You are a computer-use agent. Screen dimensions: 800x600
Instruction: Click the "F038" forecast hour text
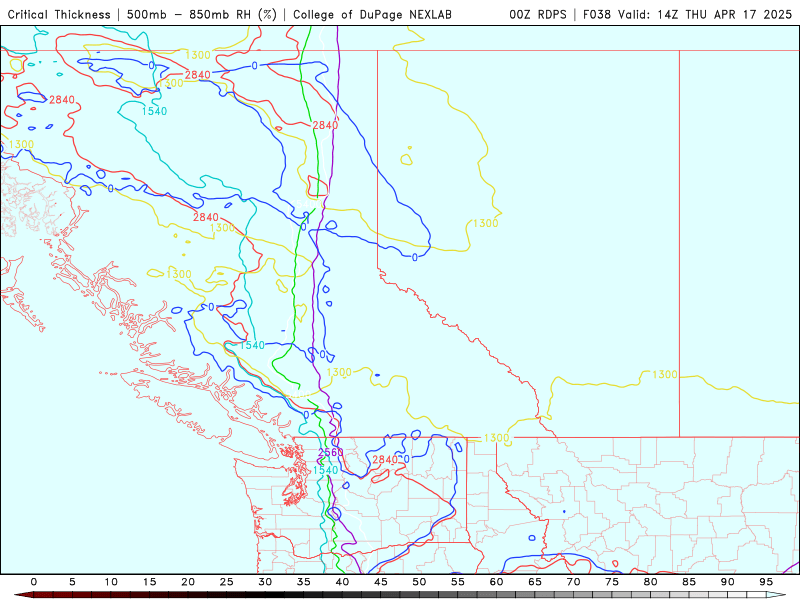pos(597,14)
